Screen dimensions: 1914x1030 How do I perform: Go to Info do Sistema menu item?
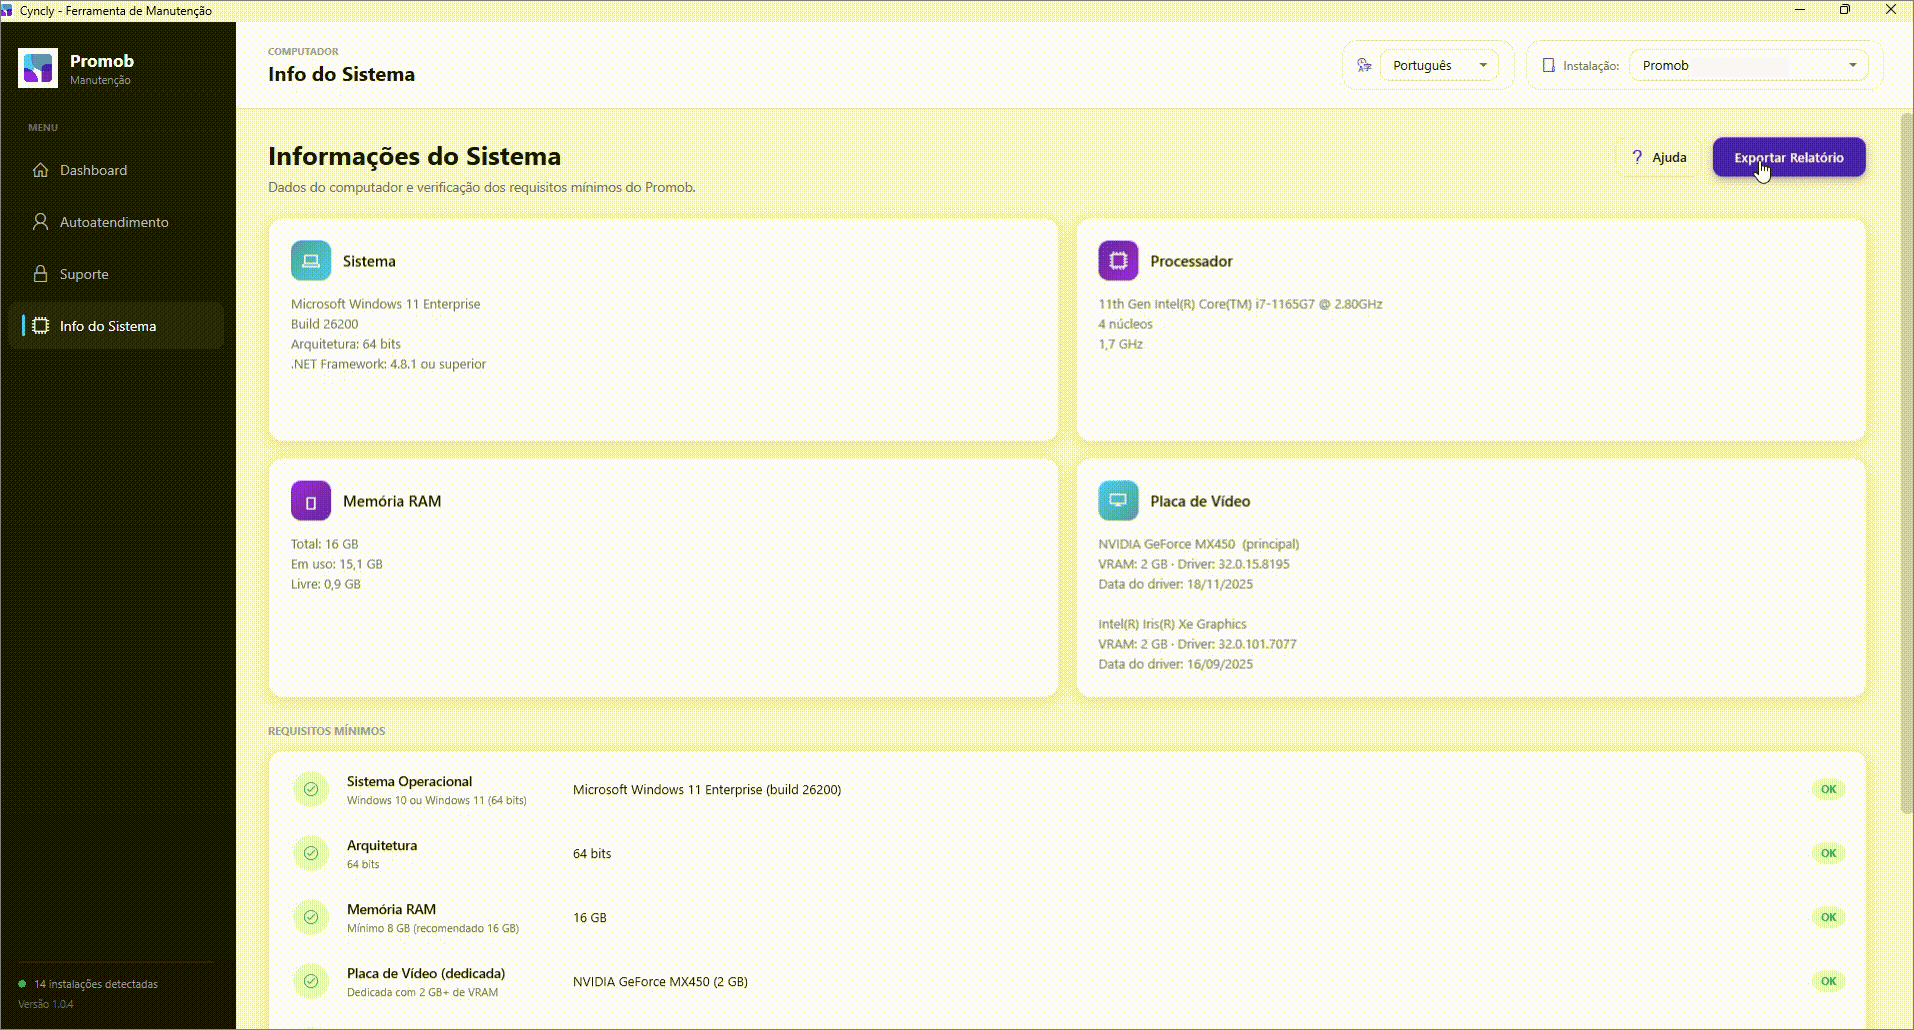(x=116, y=326)
